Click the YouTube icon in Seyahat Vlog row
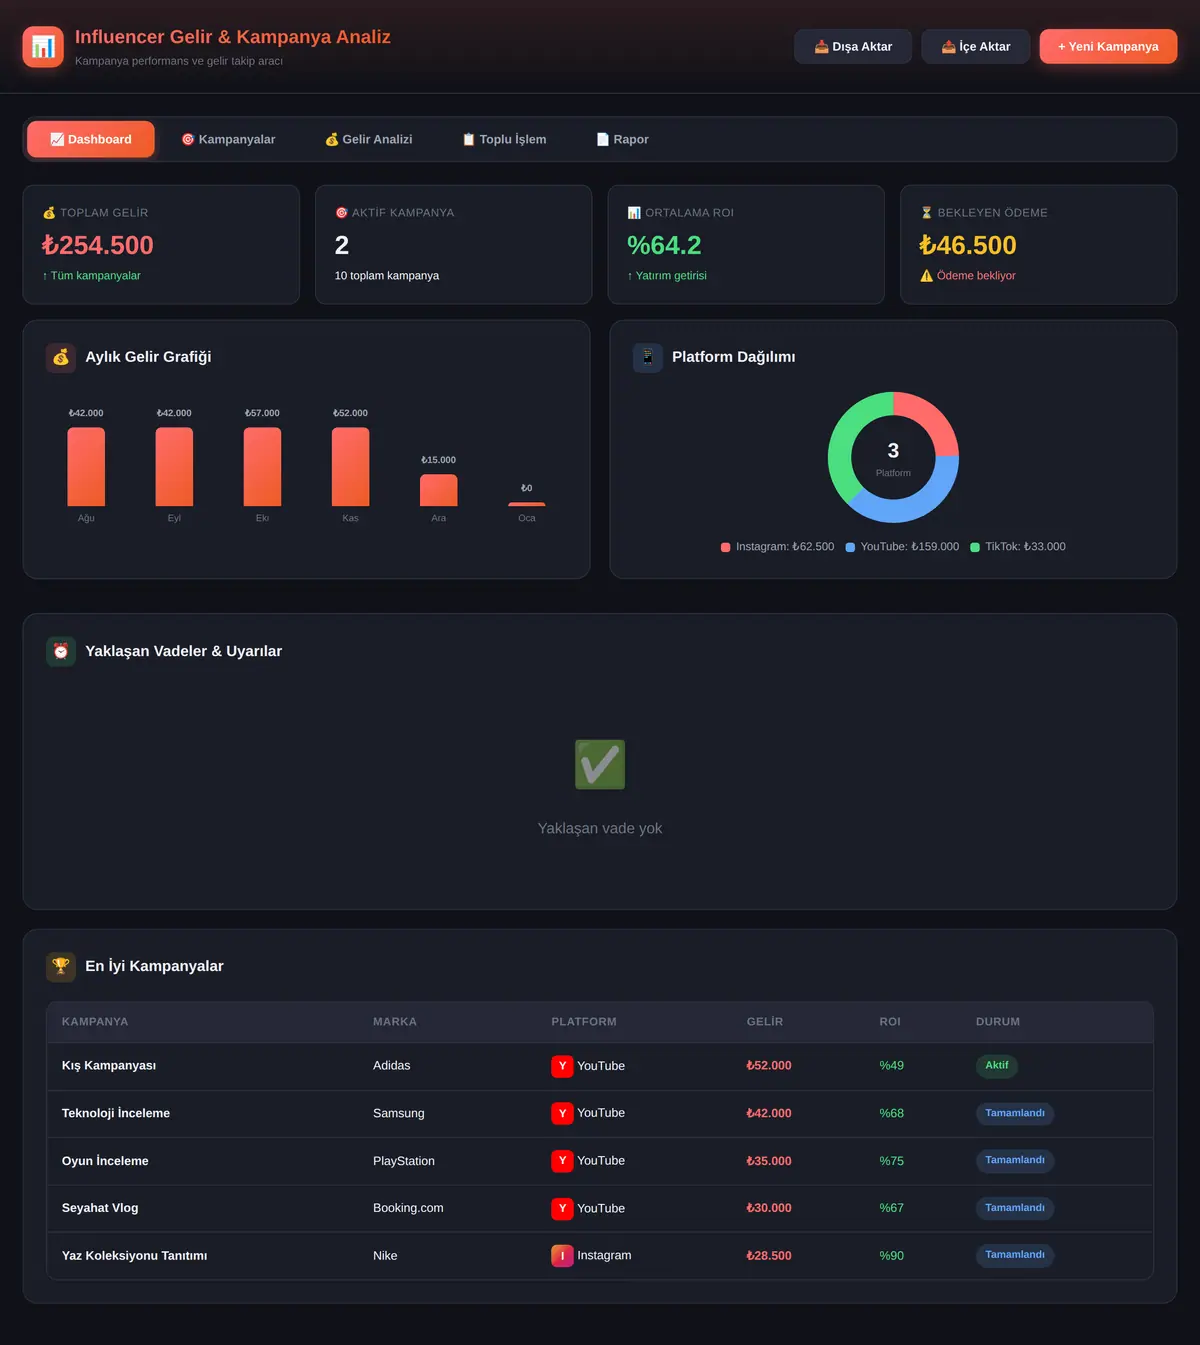1200x1345 pixels. tap(562, 1208)
